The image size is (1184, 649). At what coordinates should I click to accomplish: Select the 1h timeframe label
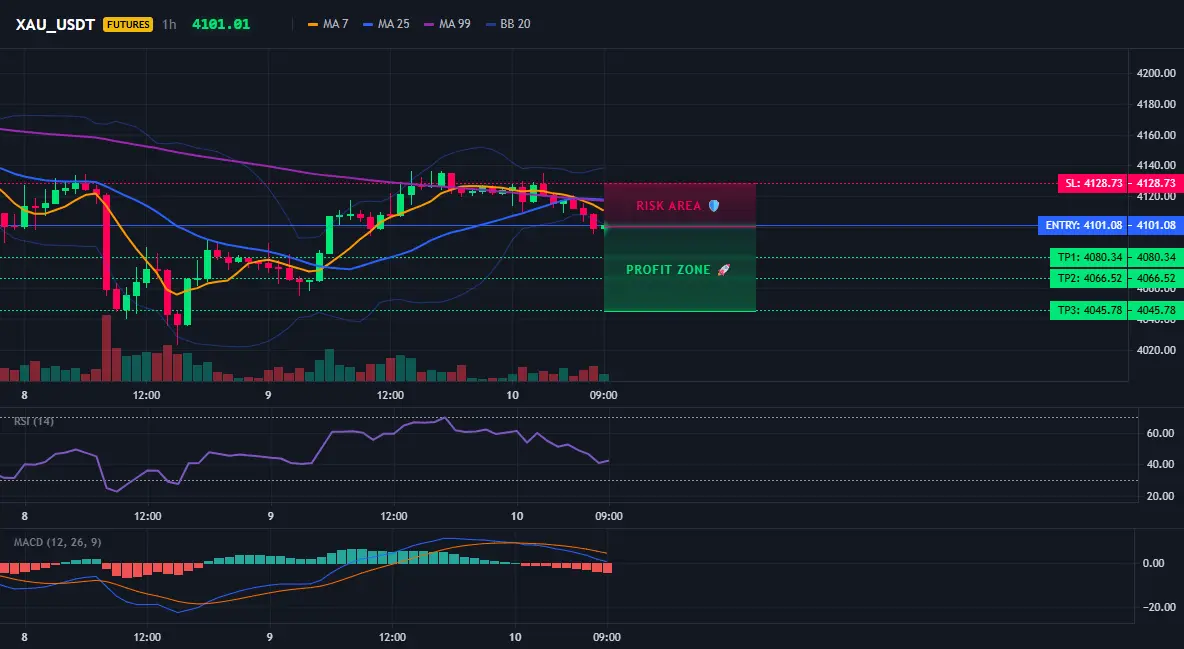169,24
